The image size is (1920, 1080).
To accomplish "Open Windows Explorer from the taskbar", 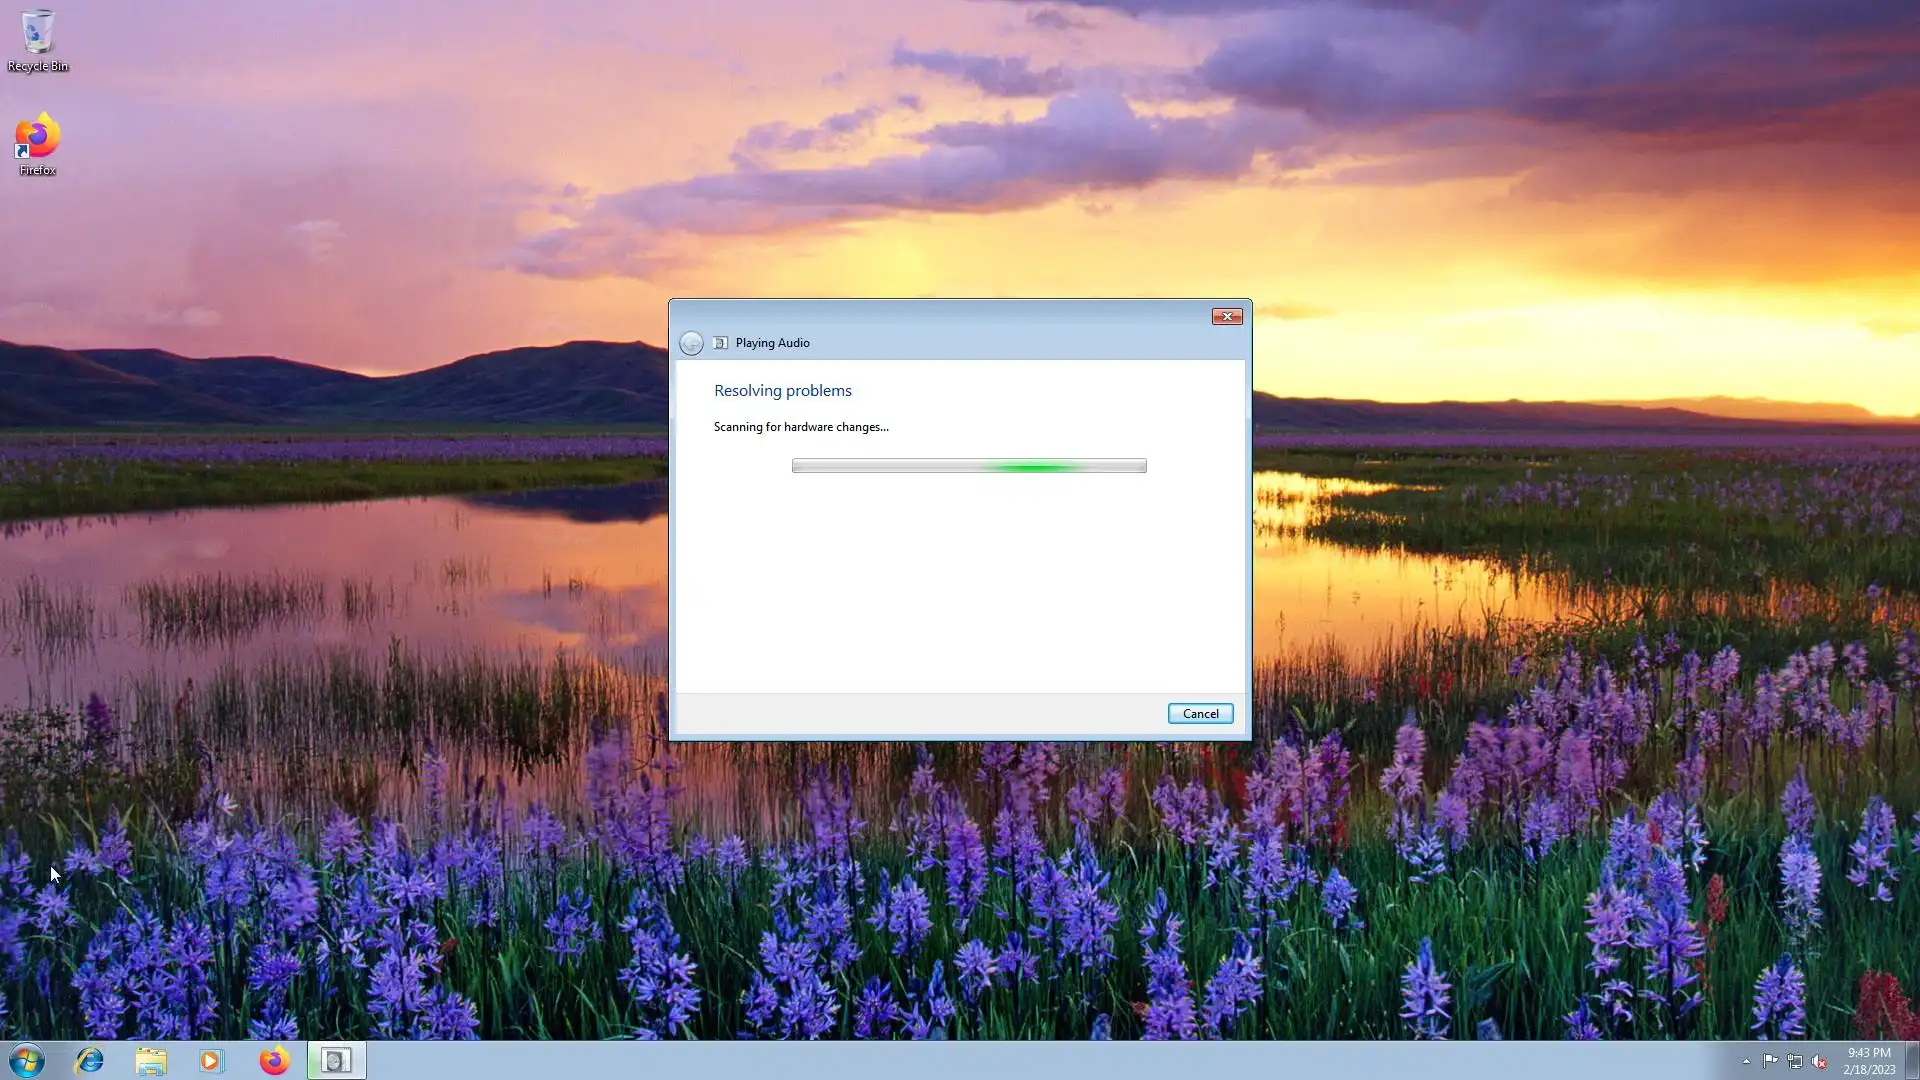I will click(151, 1060).
